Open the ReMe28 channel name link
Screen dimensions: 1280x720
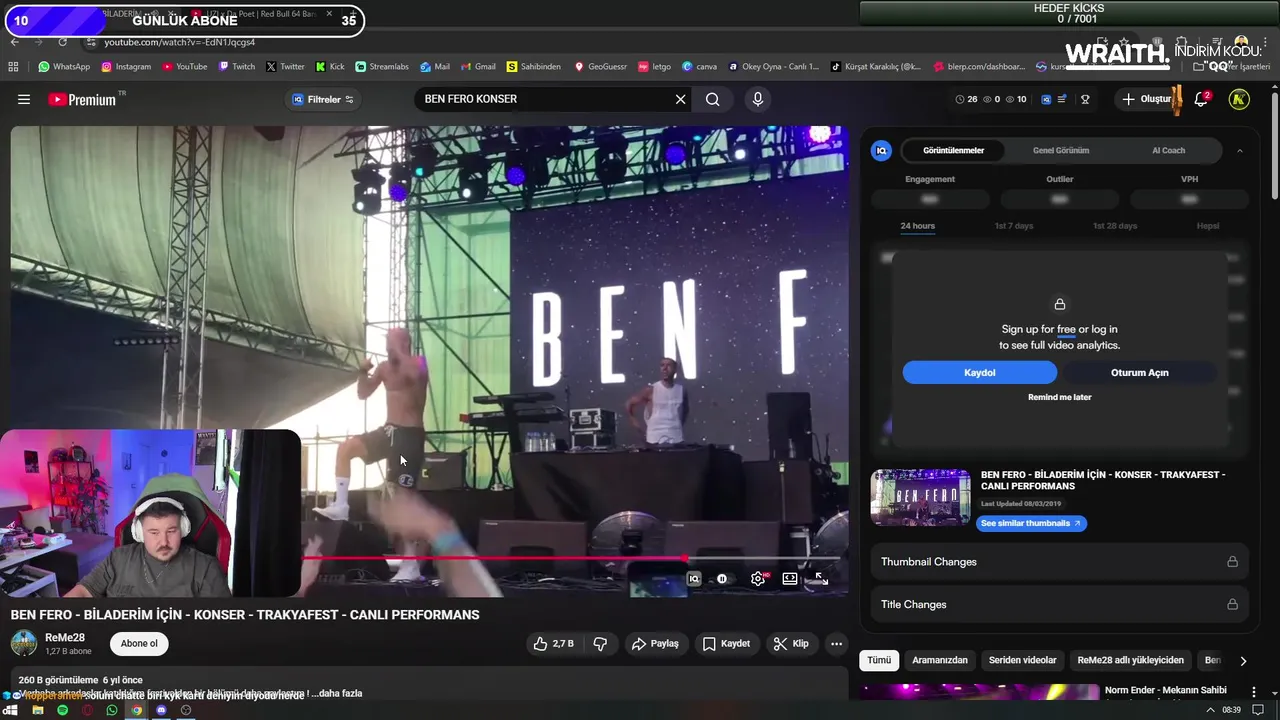point(64,638)
